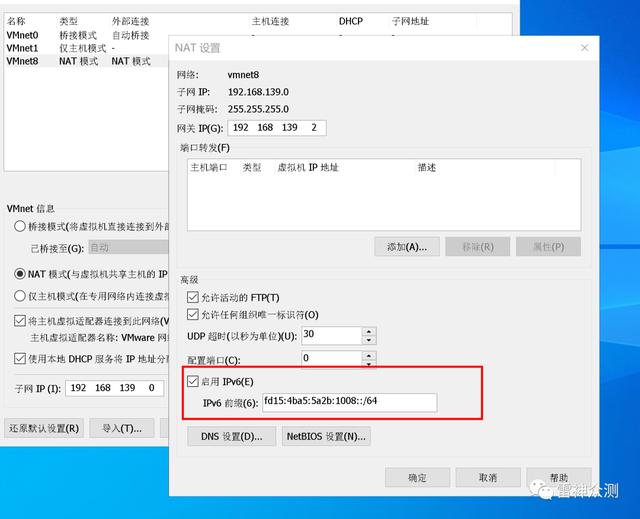Select NAT 模式 radio button
This screenshot has width=640, height=519.
20,274
